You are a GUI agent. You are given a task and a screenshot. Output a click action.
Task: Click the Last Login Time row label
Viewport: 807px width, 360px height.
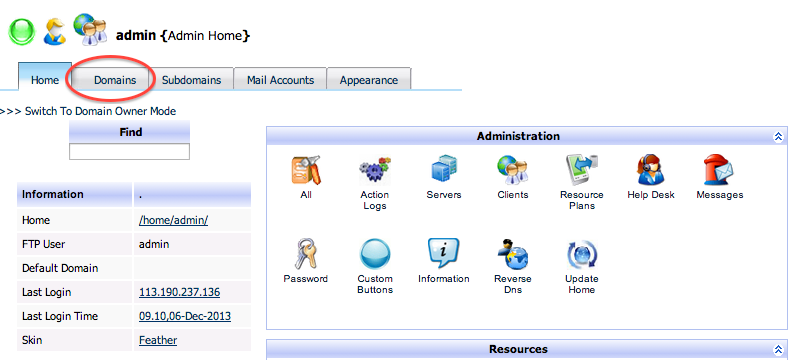click(60, 316)
